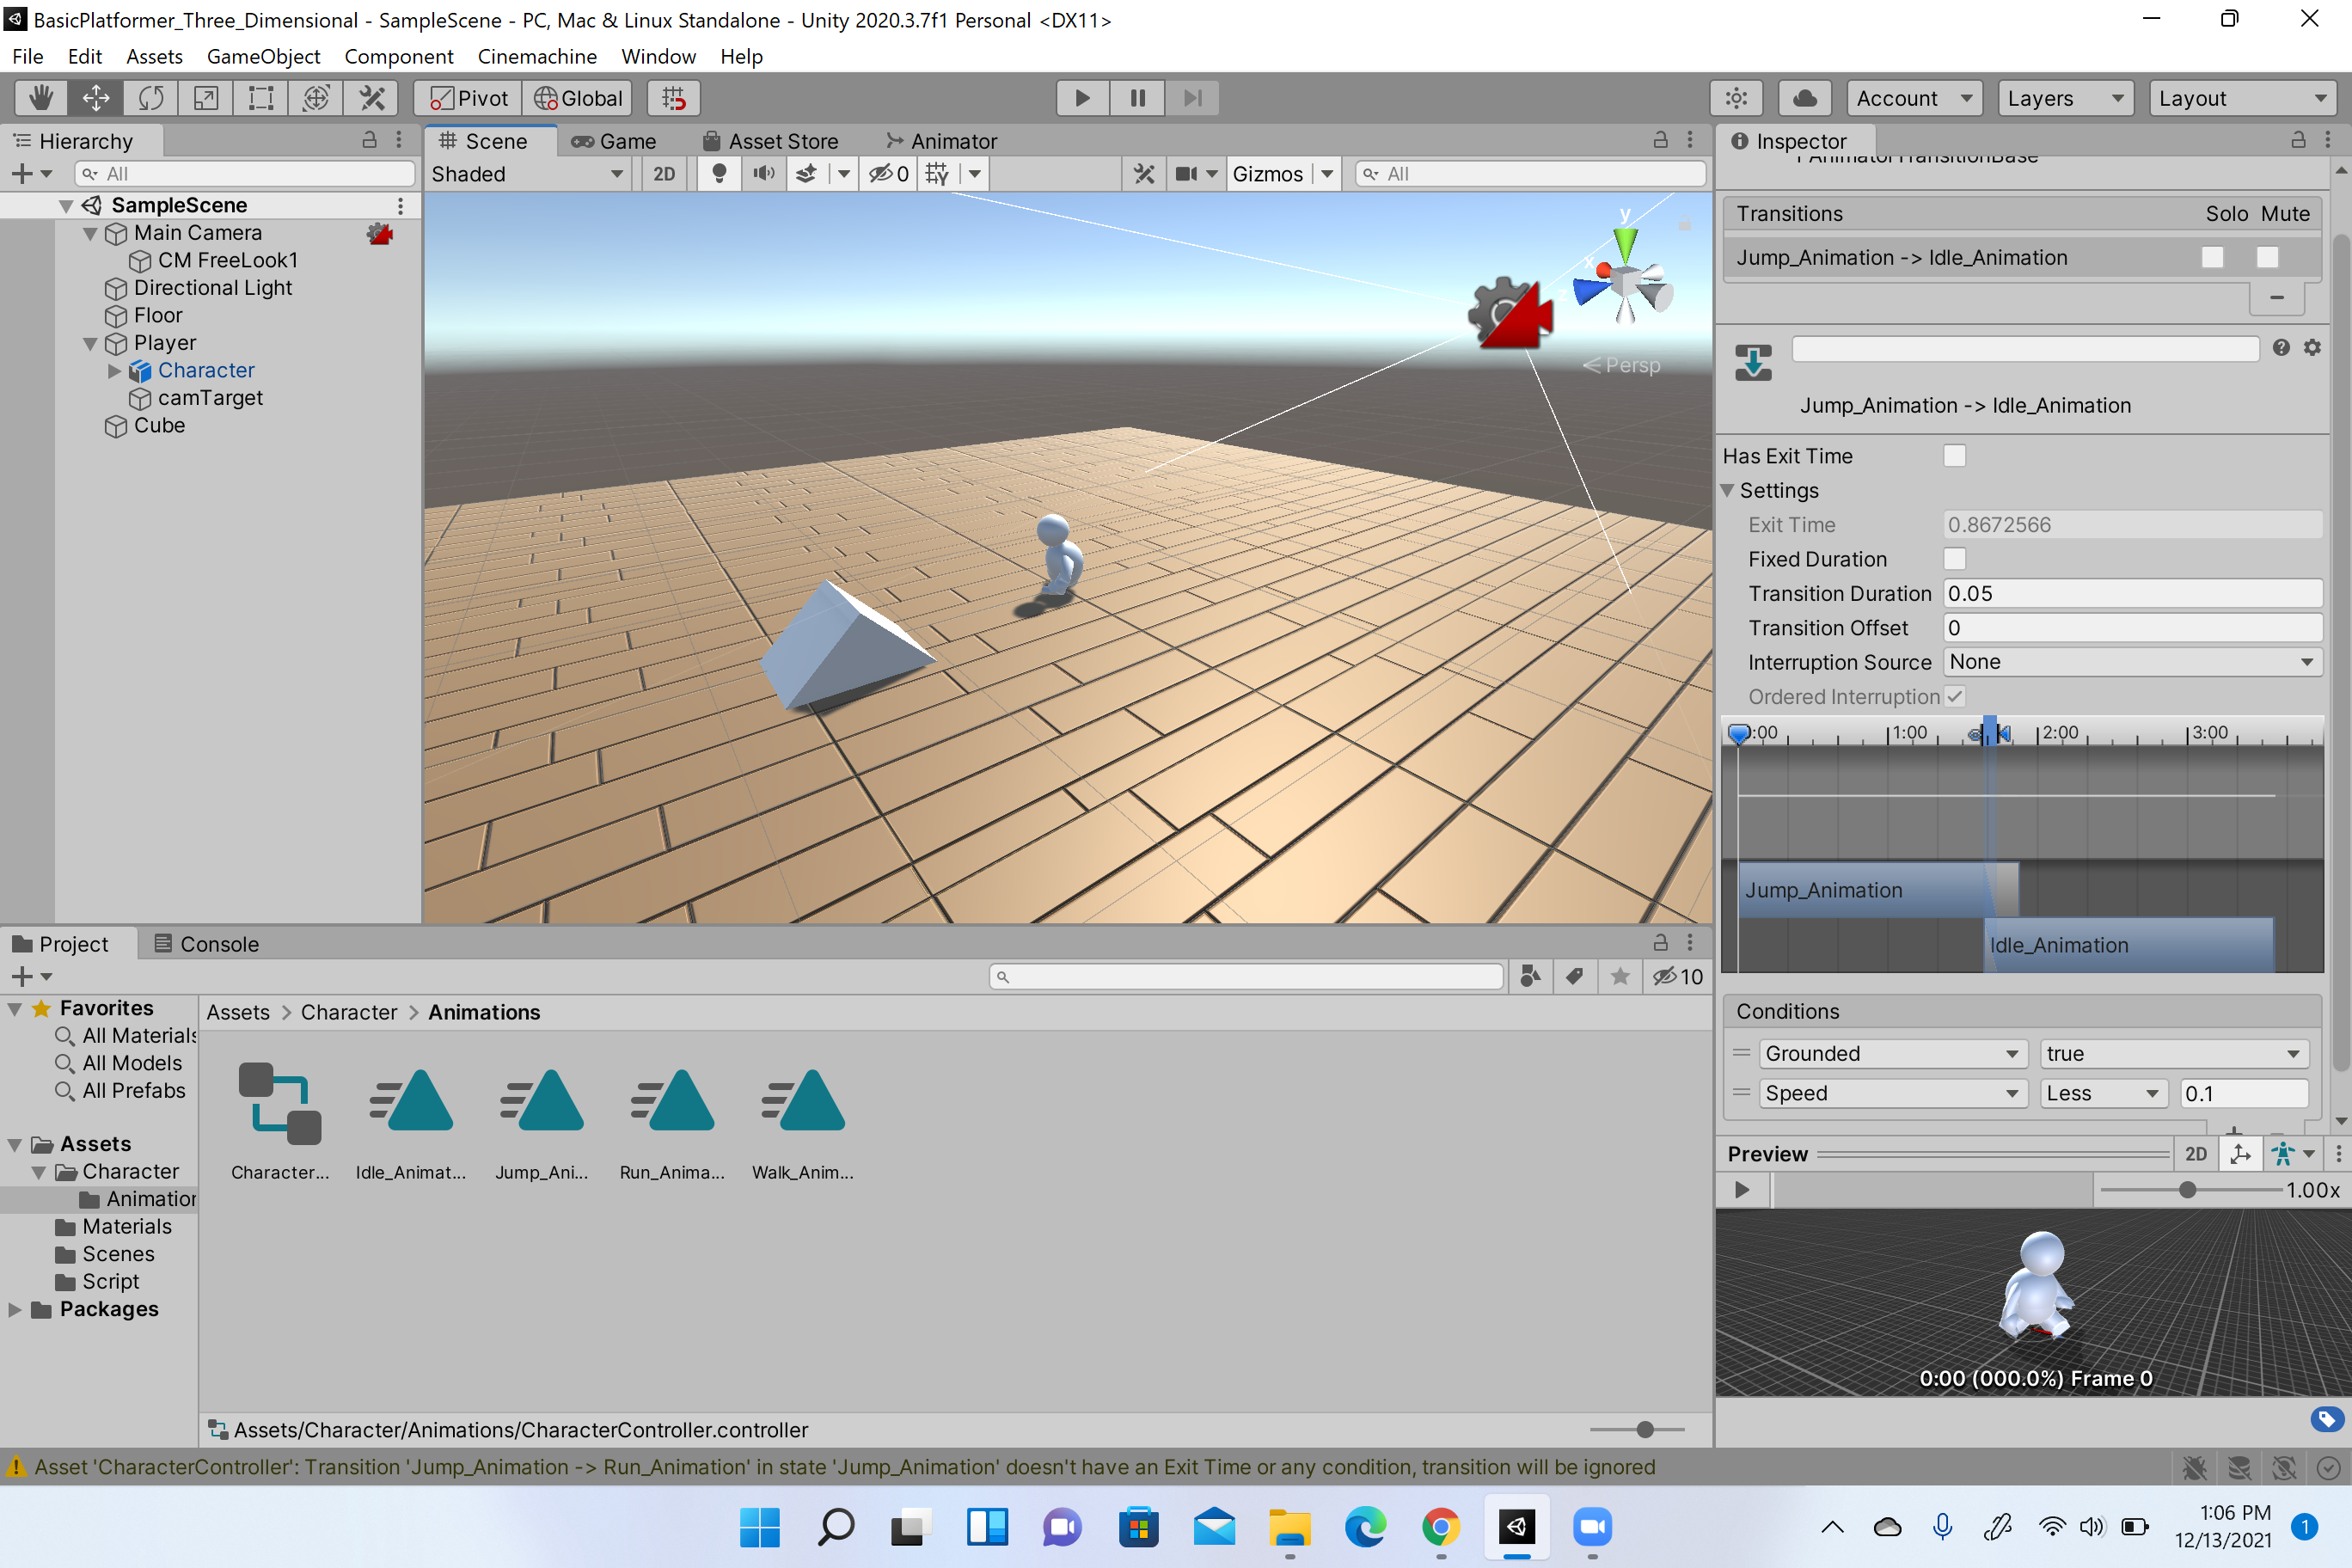
Task: Open the Cinemachine menu
Action: tap(537, 57)
